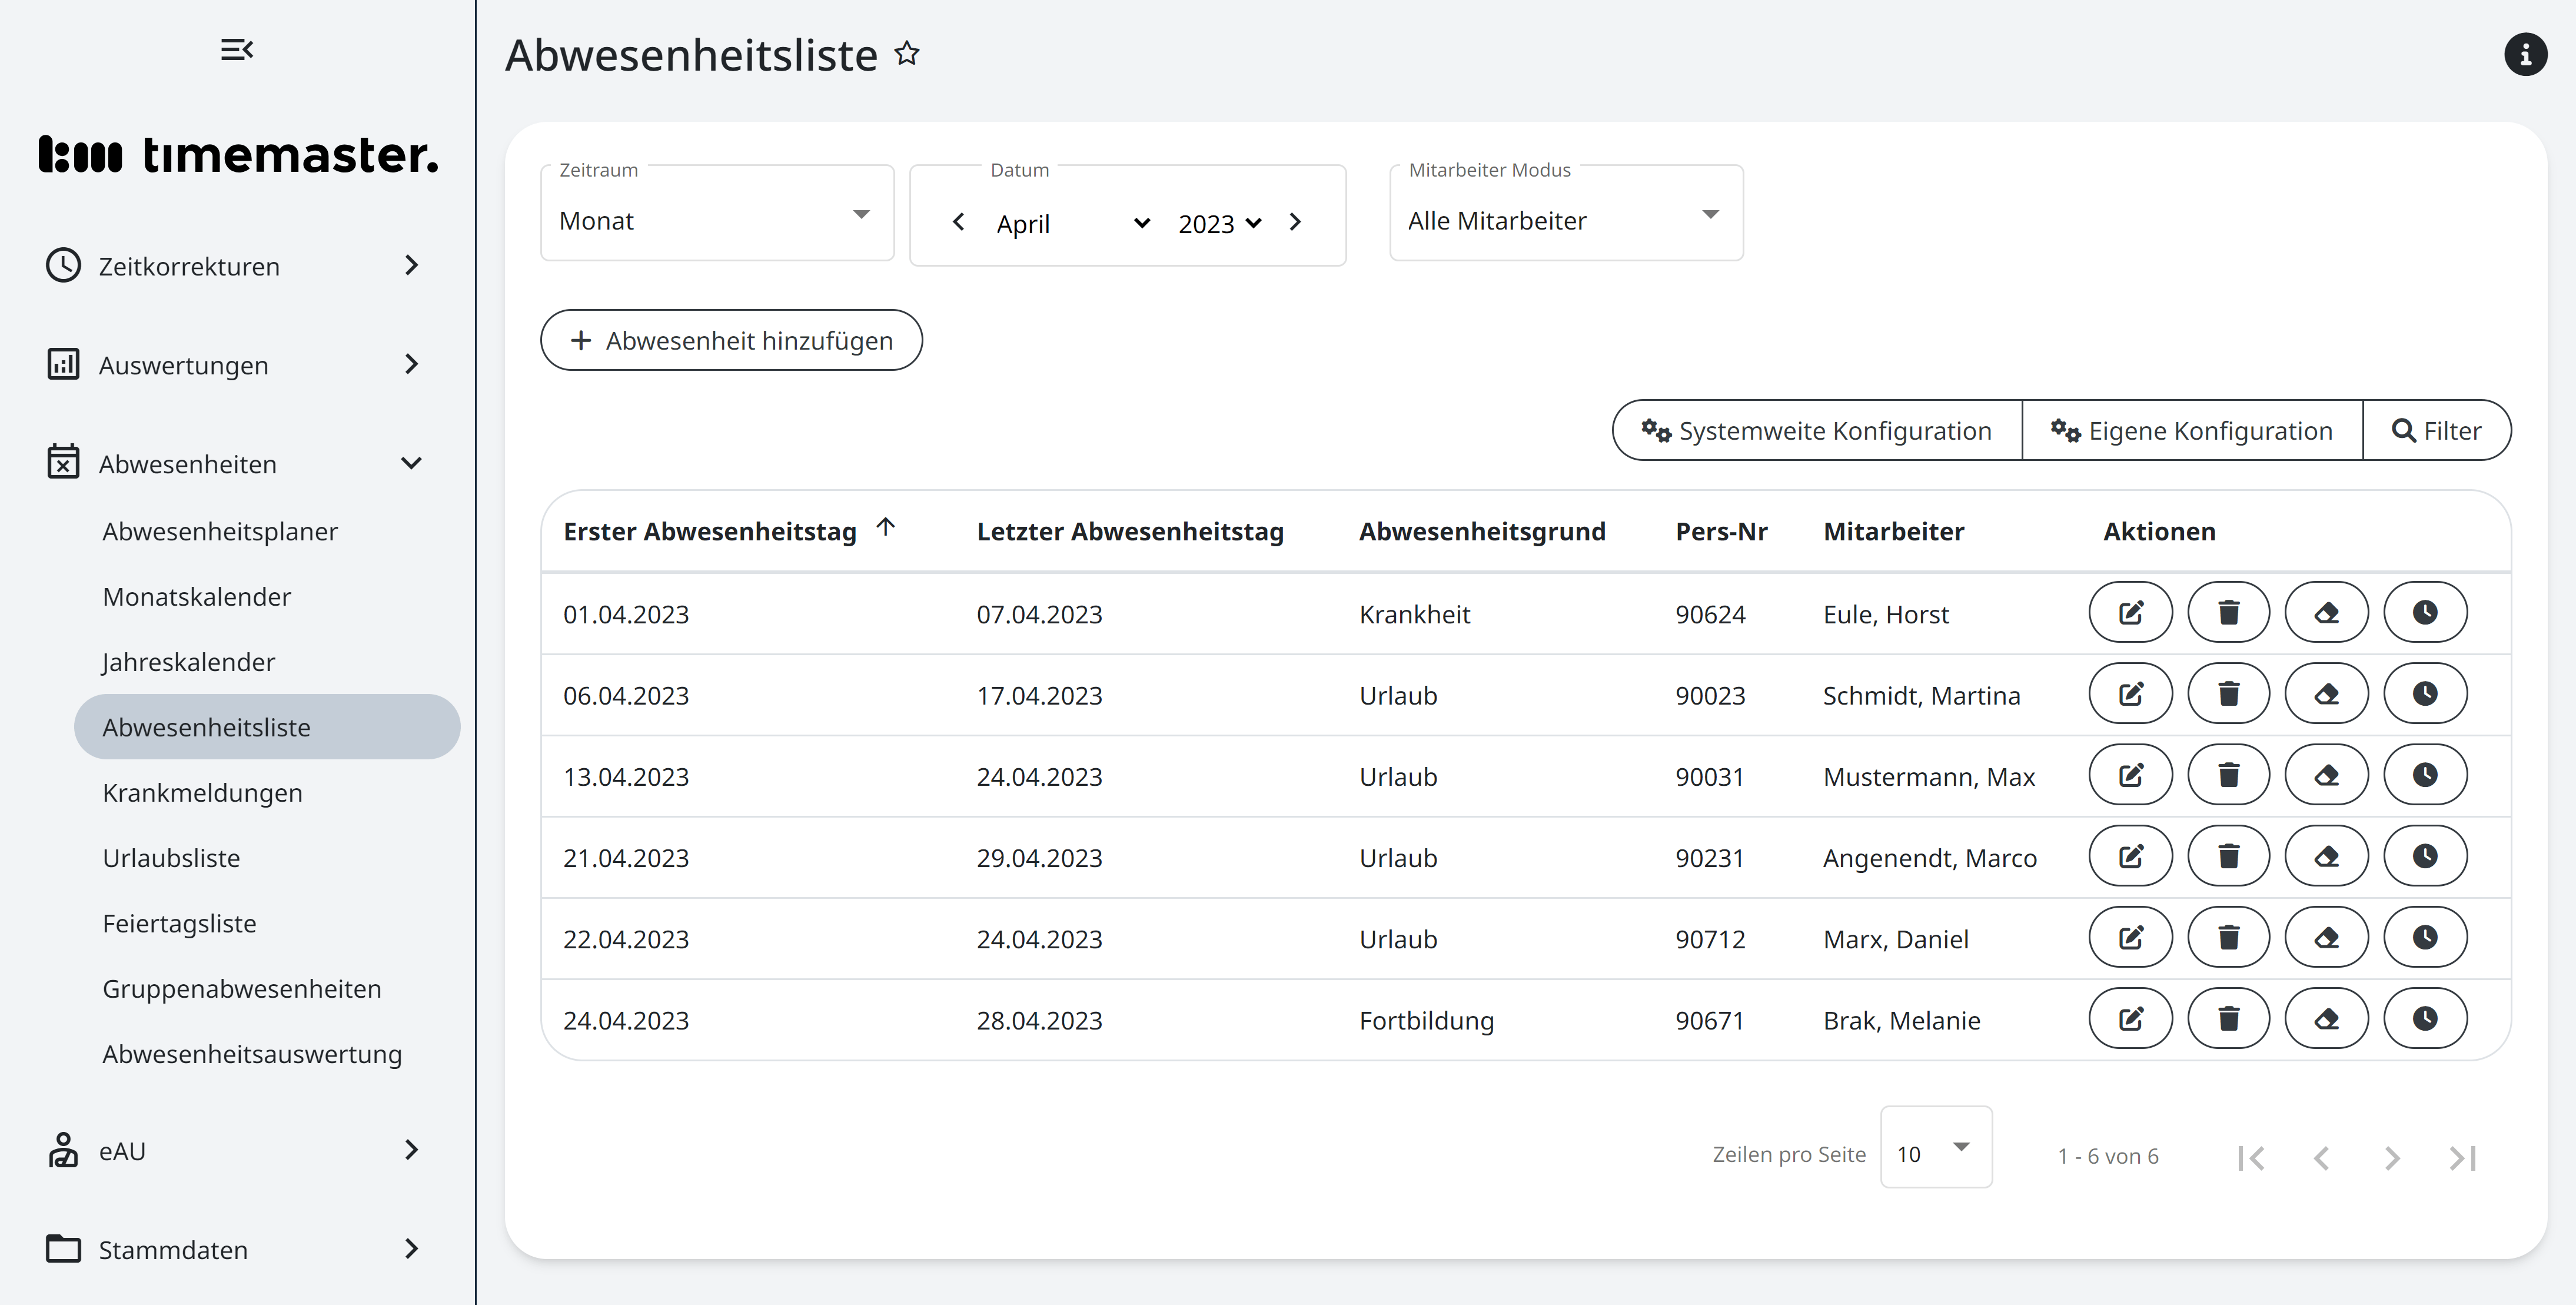Go to the next month arrow
This screenshot has height=1305, width=2576.
pos(1295,222)
